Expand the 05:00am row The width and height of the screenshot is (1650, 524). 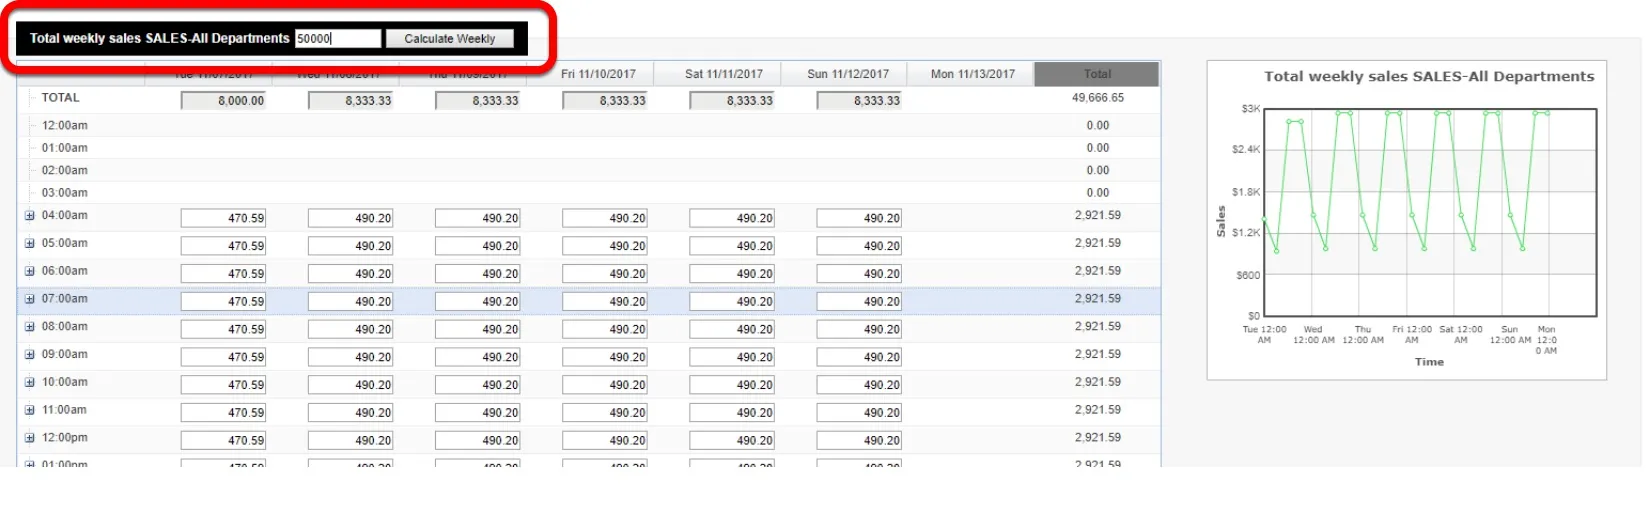29,243
